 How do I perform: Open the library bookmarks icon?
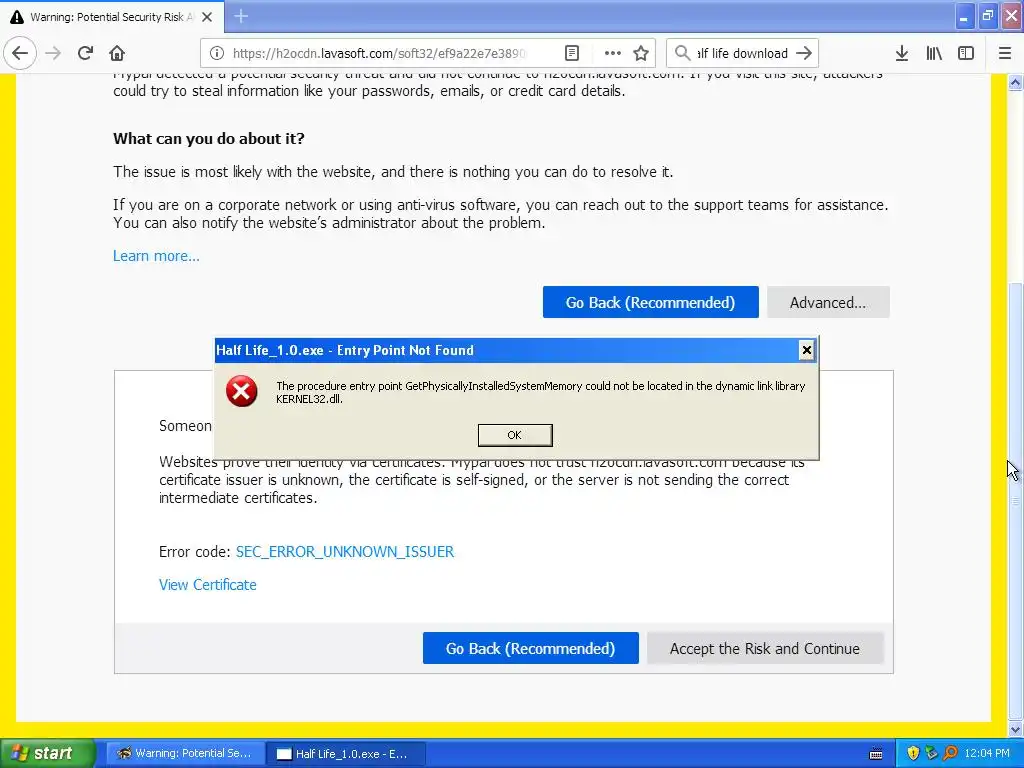click(934, 54)
